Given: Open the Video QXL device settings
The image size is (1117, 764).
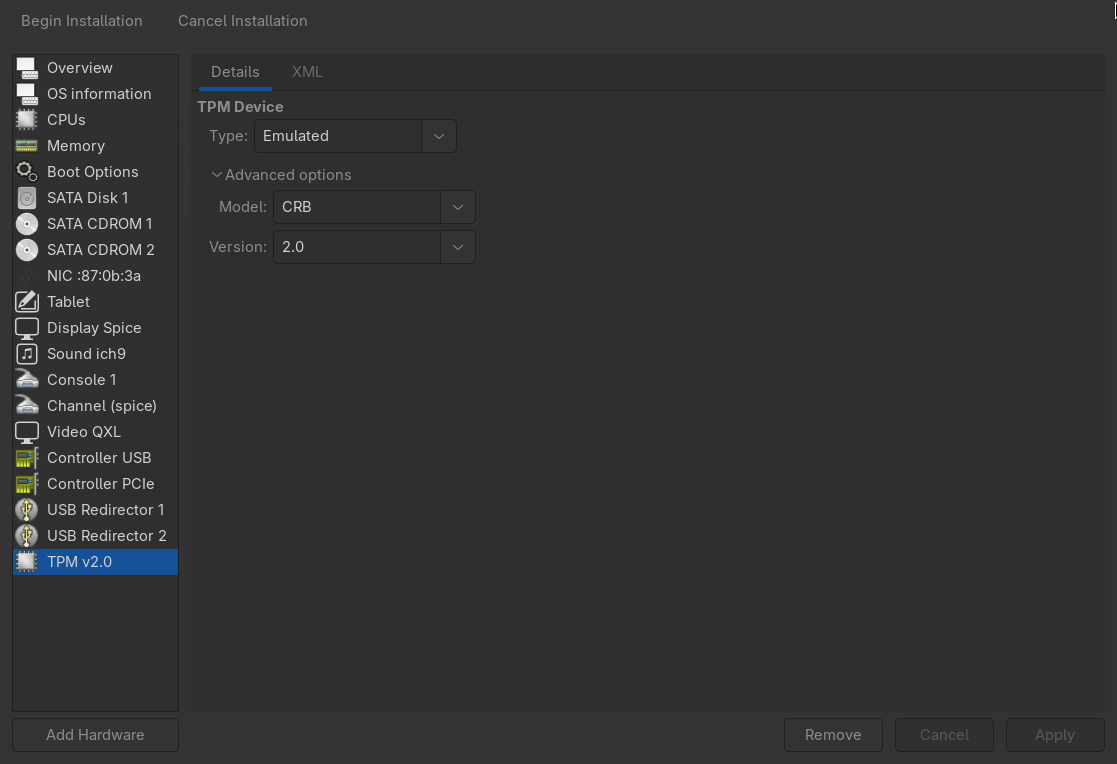Looking at the screenshot, I should tap(85, 431).
